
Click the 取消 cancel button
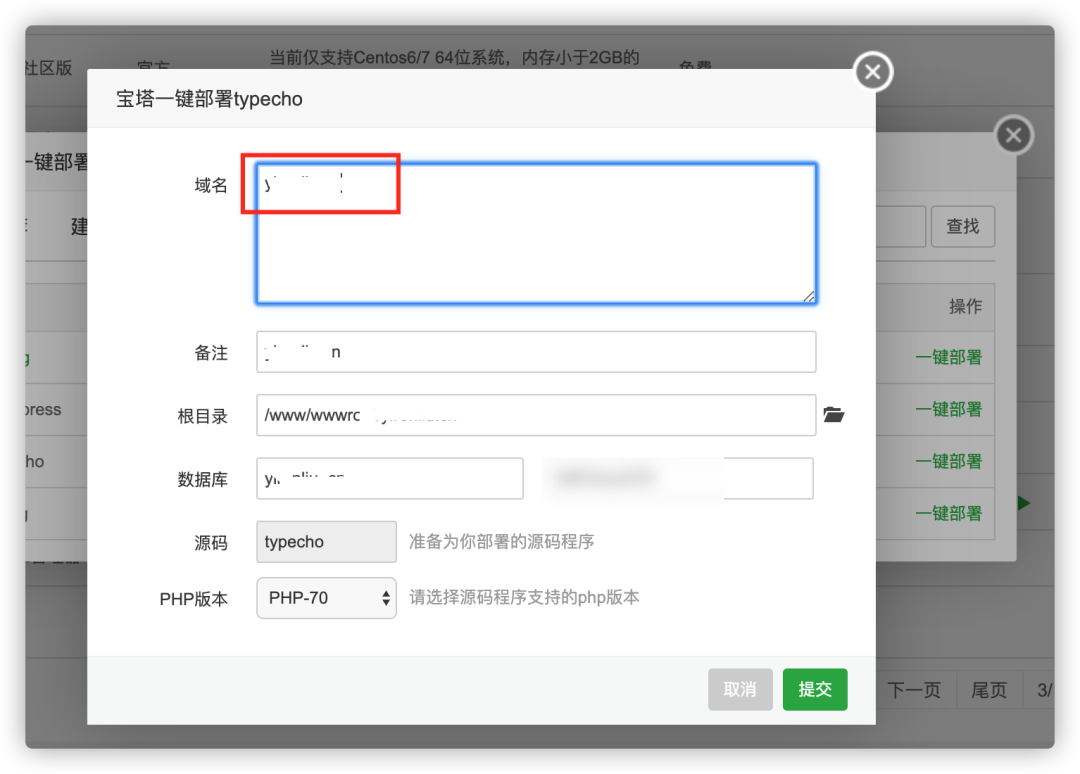(740, 689)
